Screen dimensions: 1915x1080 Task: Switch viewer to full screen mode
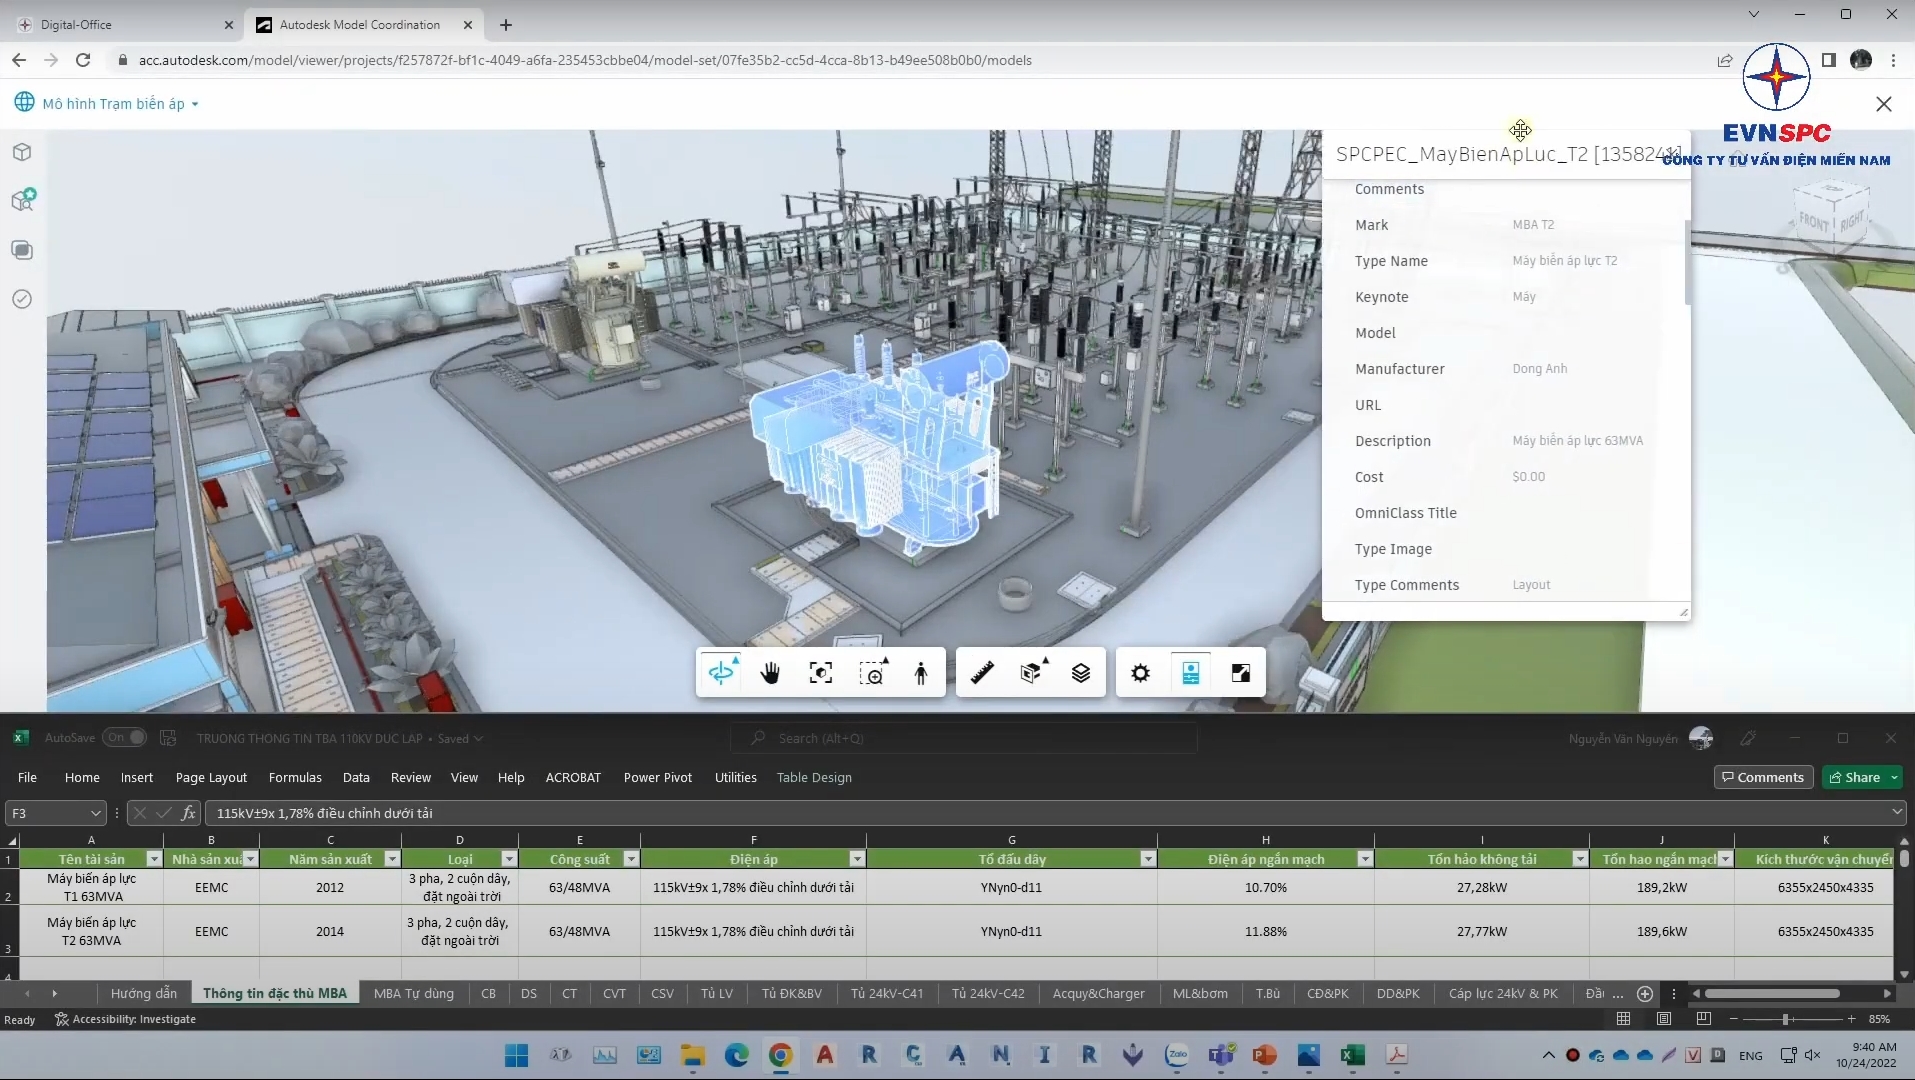[x=1240, y=673]
